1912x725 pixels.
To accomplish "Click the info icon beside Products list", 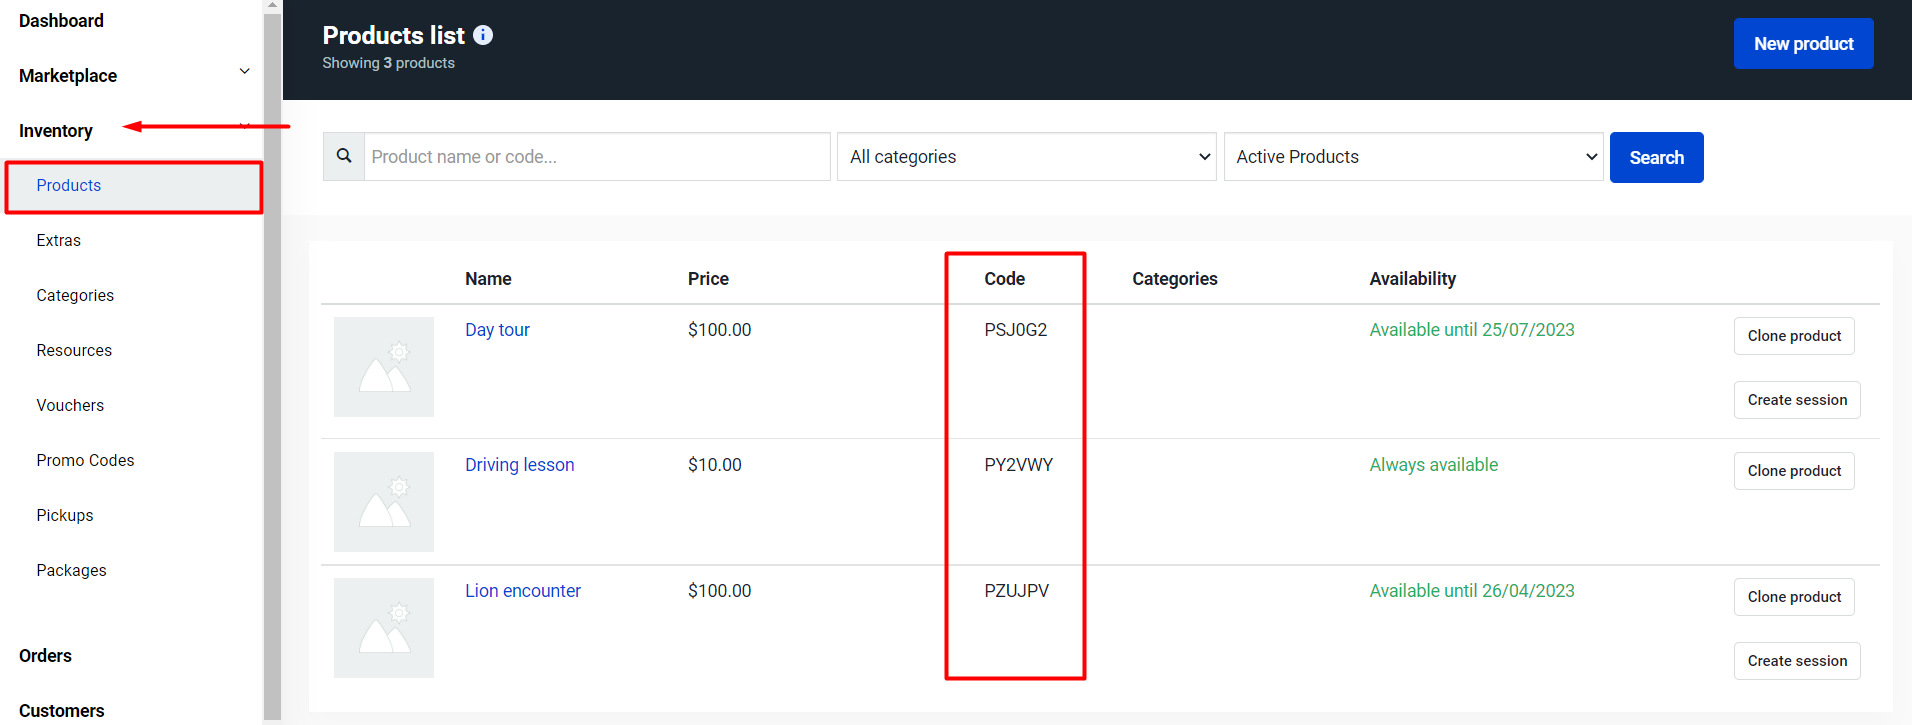I will (483, 35).
